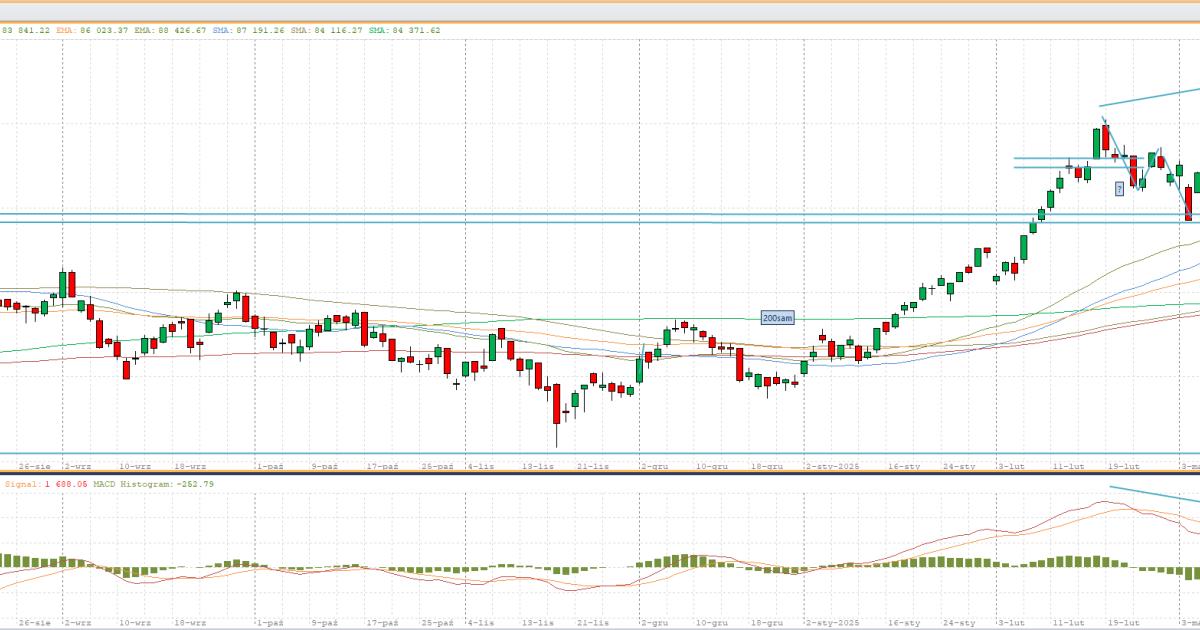Select the horizontal line at the chart bottom
This screenshot has height=630, width=1200.
click(x=600, y=453)
